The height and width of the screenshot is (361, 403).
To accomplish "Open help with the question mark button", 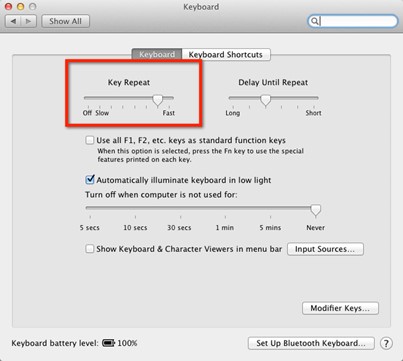I will tap(386, 343).
